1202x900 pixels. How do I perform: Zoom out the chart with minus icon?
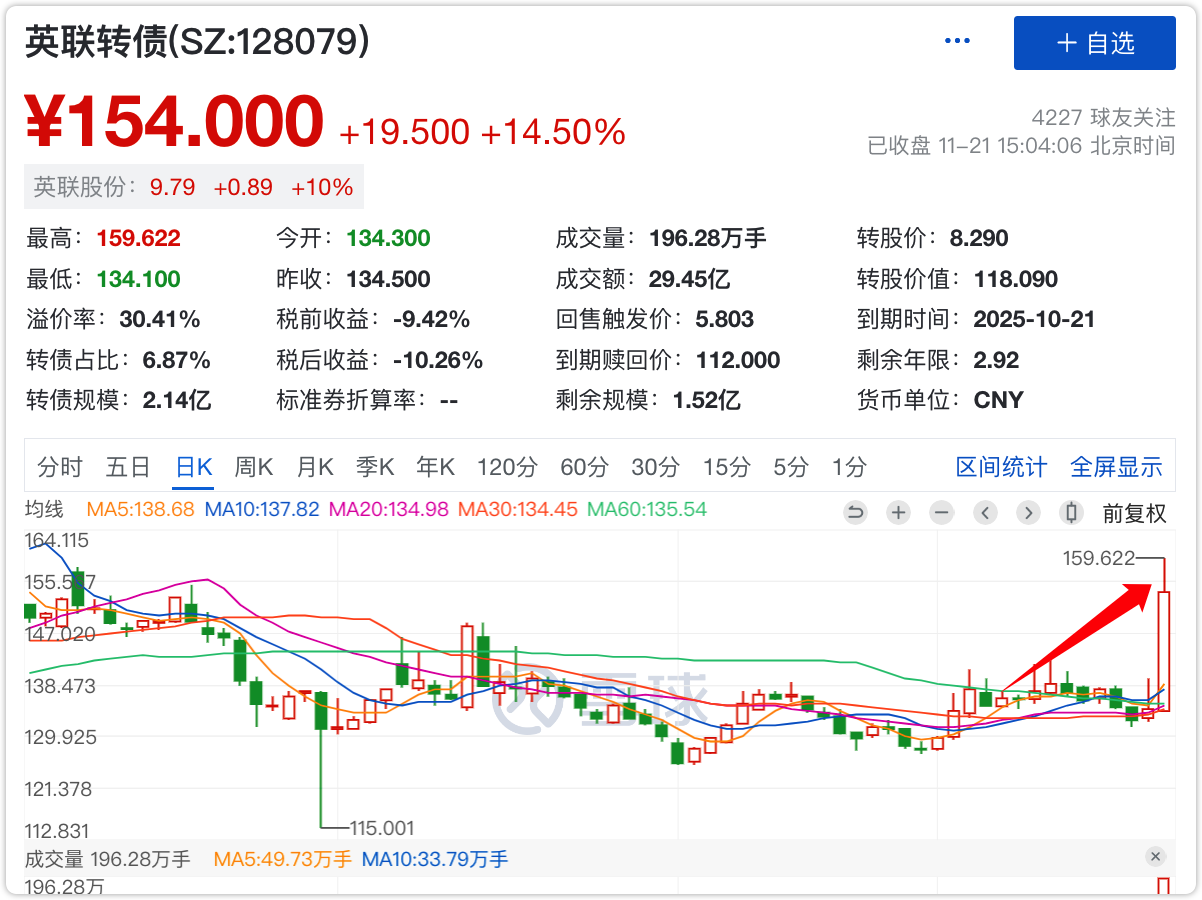(942, 513)
